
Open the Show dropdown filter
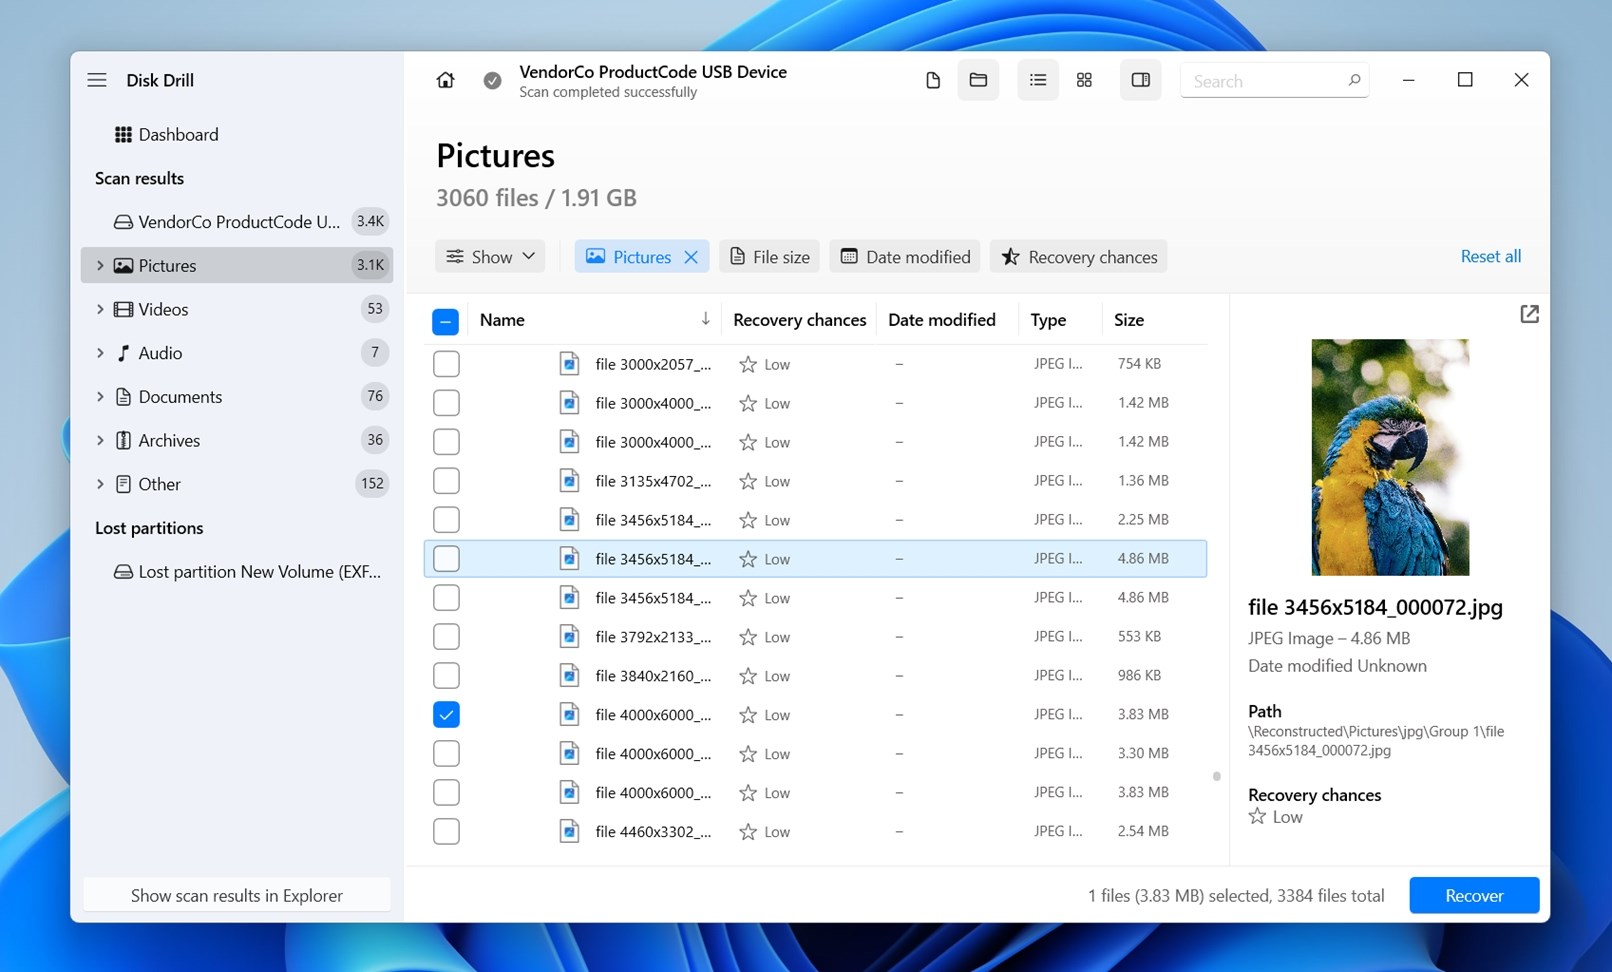(490, 257)
